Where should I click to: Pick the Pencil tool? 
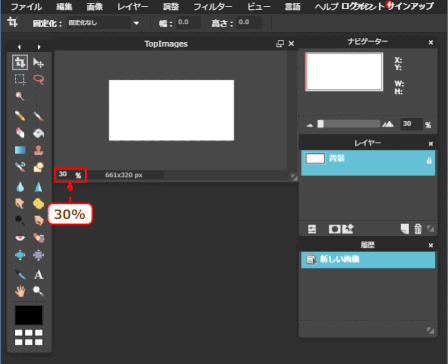click(x=20, y=116)
